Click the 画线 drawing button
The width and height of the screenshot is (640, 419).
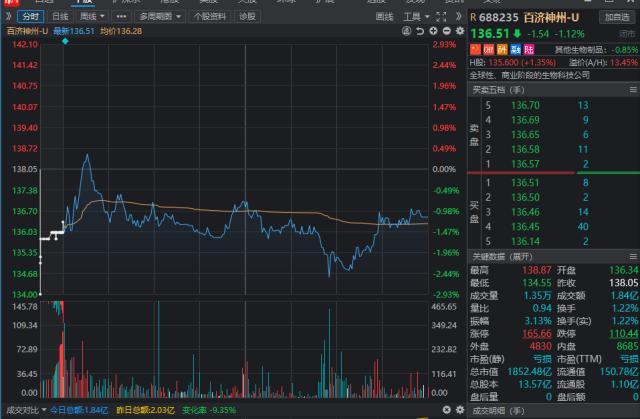click(384, 16)
